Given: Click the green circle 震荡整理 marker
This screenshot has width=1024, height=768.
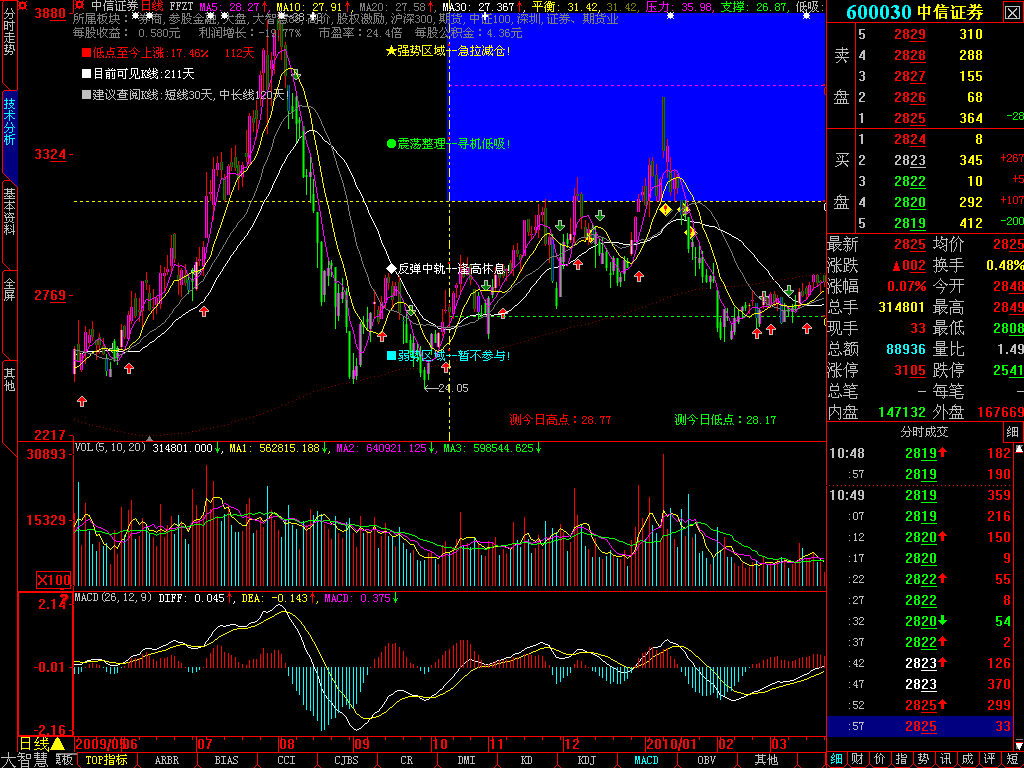Looking at the screenshot, I should [x=391, y=144].
